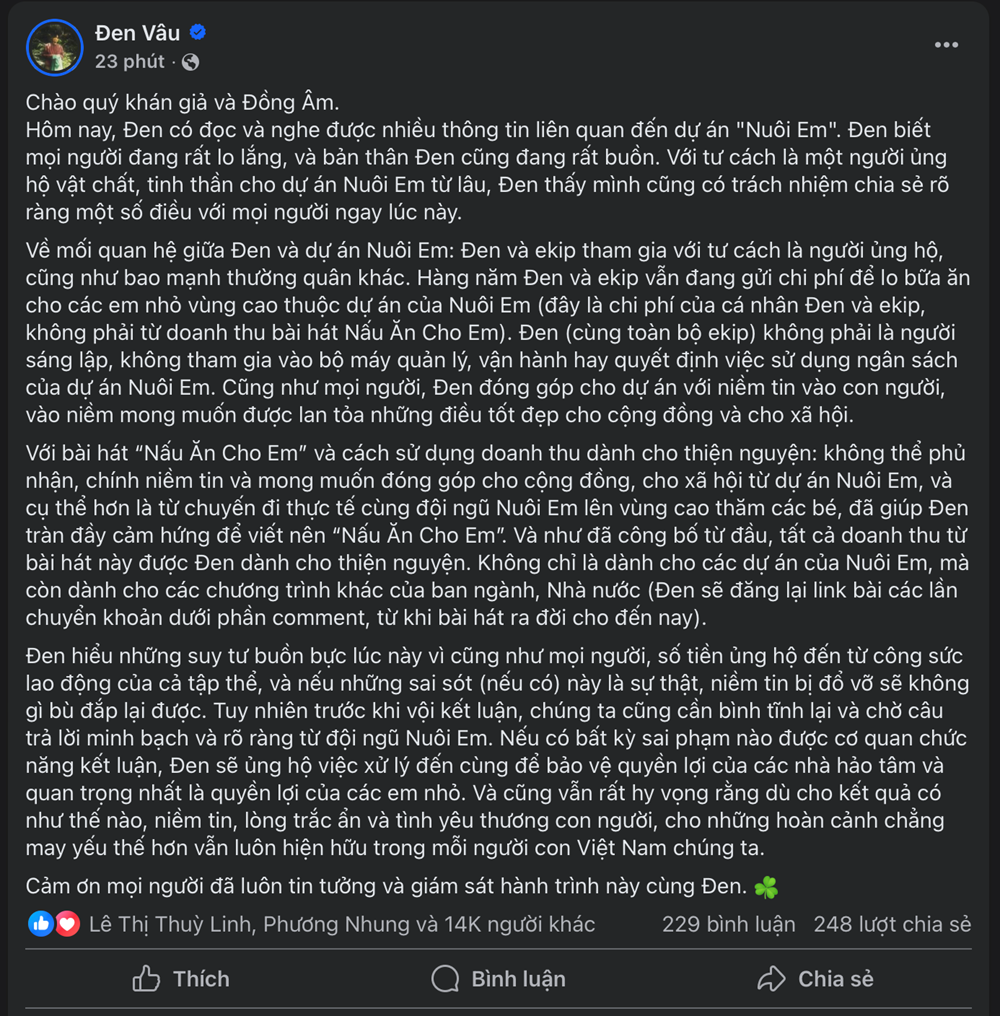Click the red heart reaction icon
The width and height of the screenshot is (1000, 1016).
(67, 924)
